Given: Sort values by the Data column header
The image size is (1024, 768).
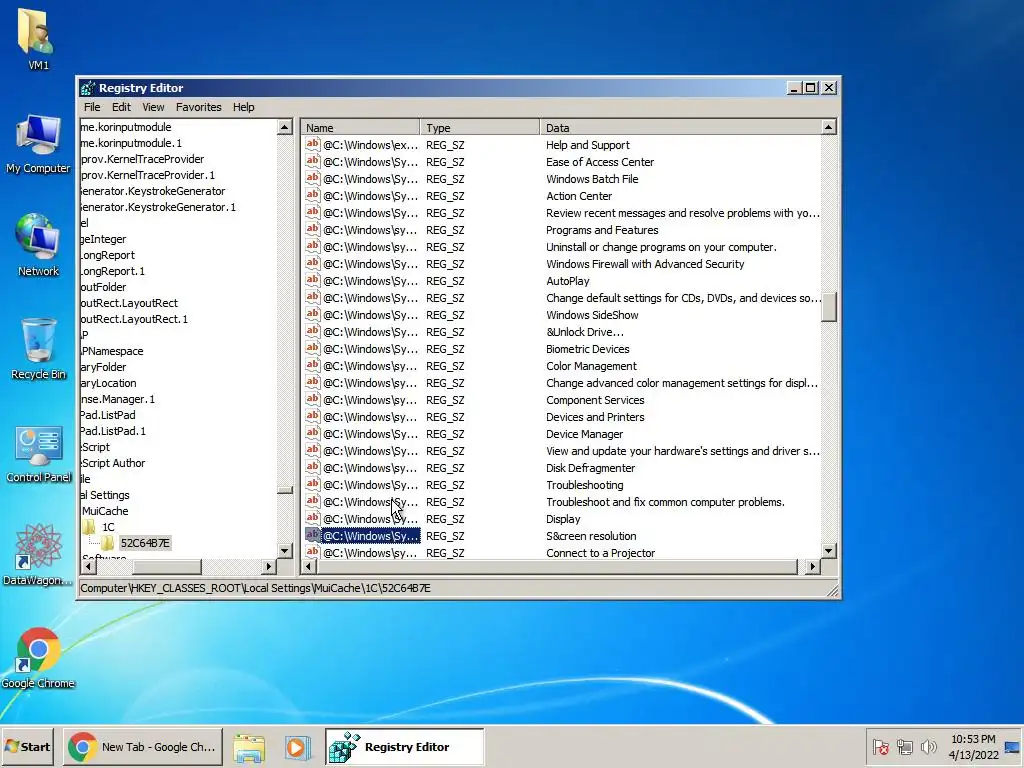Looking at the screenshot, I should click(680, 127).
